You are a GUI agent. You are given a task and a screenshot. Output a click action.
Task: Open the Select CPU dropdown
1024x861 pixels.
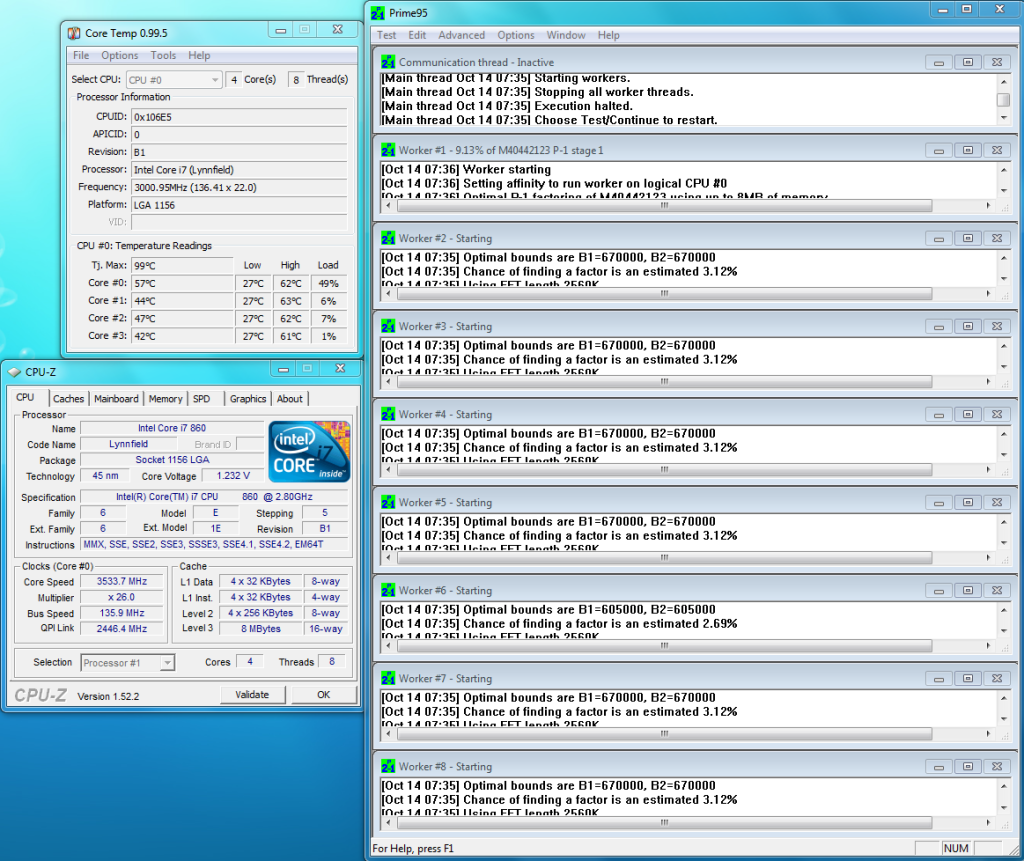pos(174,80)
